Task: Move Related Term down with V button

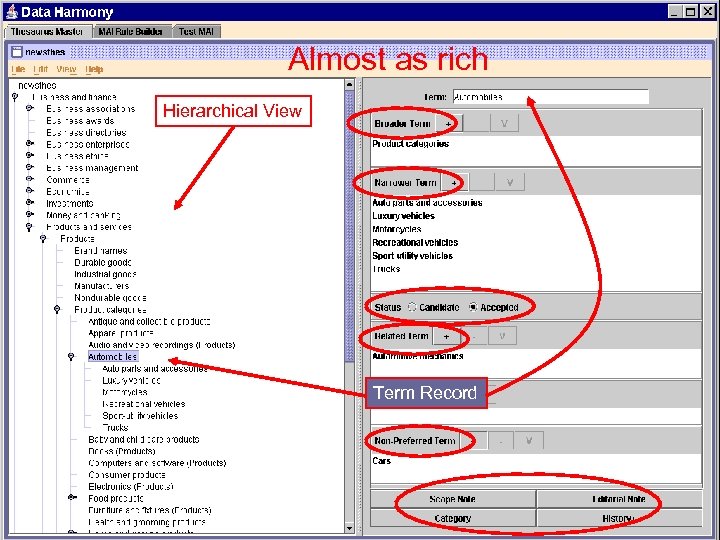Action: click(502, 336)
